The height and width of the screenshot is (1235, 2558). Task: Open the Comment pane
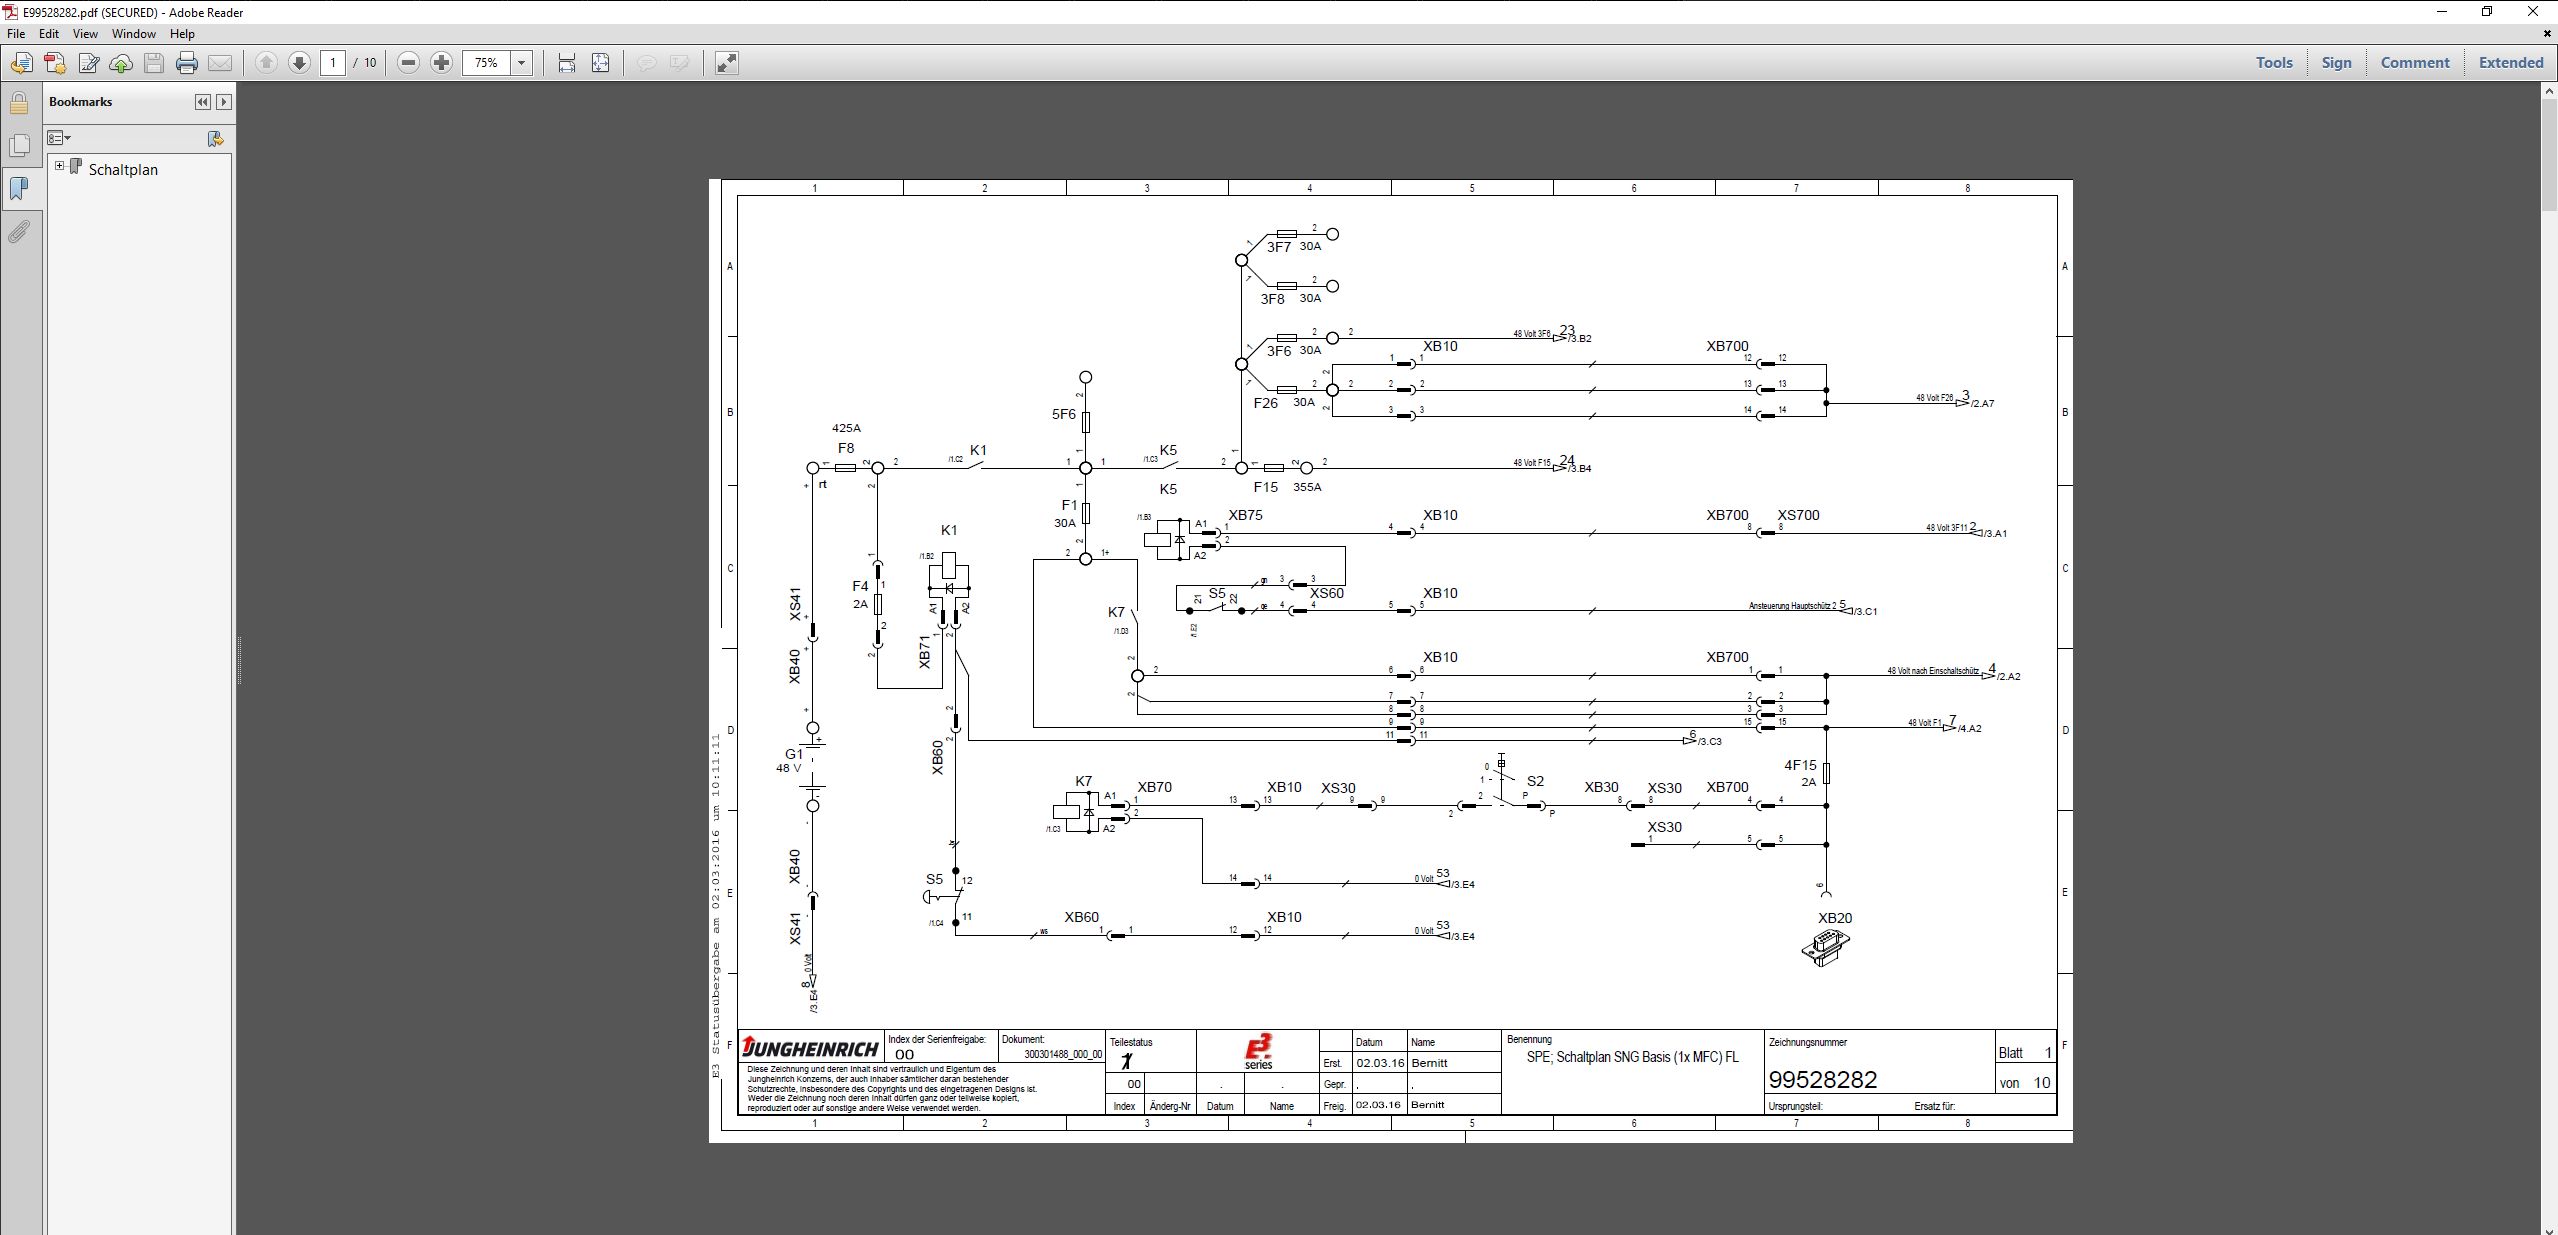2414,62
